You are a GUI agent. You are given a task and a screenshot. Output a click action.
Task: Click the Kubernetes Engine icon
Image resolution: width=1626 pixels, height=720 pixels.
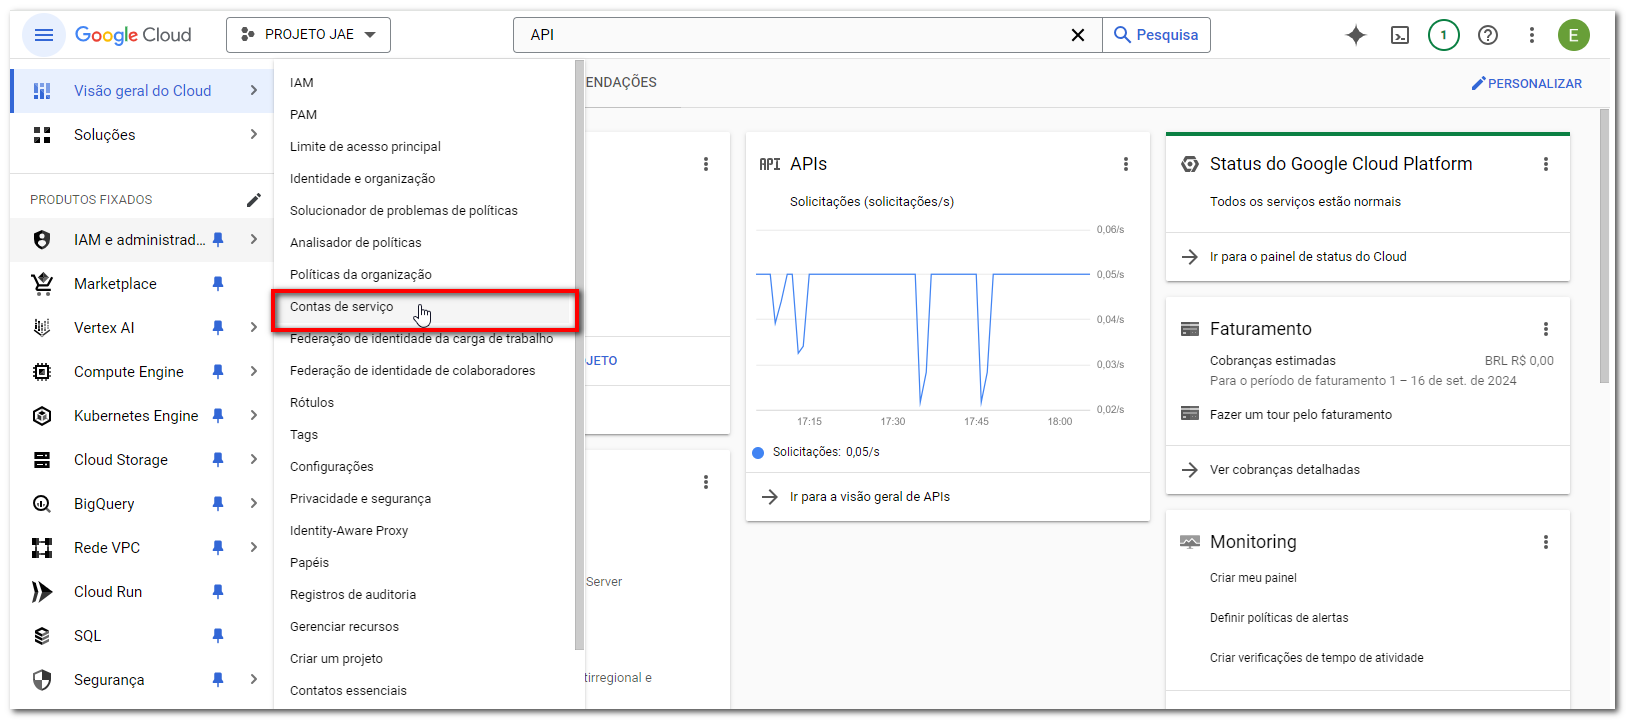pyautogui.click(x=42, y=416)
